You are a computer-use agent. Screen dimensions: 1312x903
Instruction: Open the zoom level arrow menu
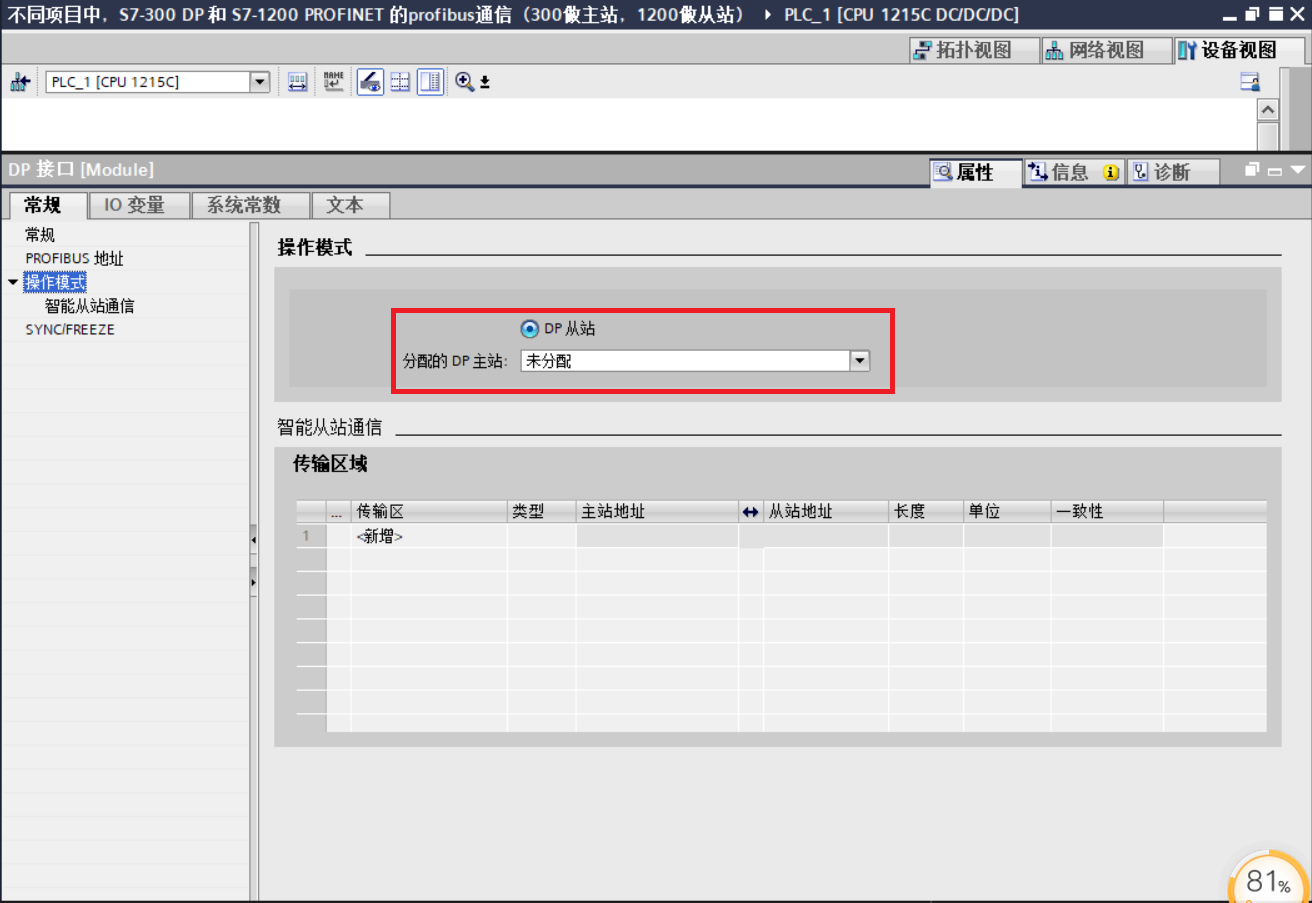pyautogui.click(x=485, y=82)
